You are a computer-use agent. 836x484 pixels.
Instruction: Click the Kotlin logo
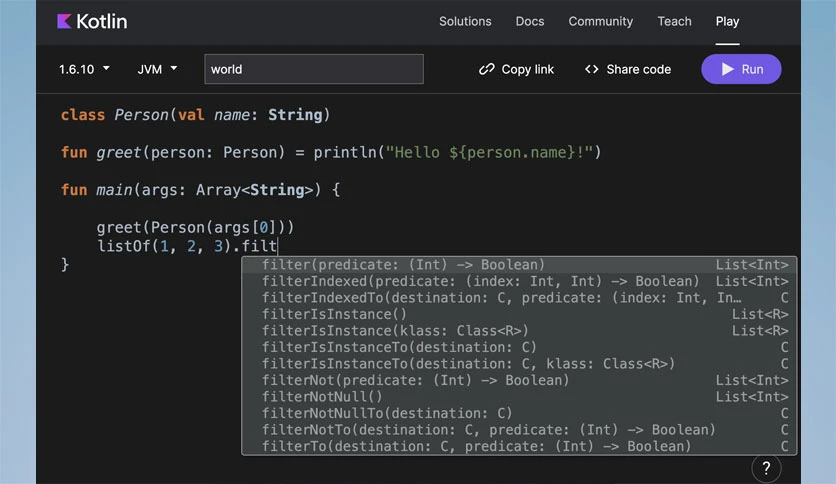coord(92,21)
